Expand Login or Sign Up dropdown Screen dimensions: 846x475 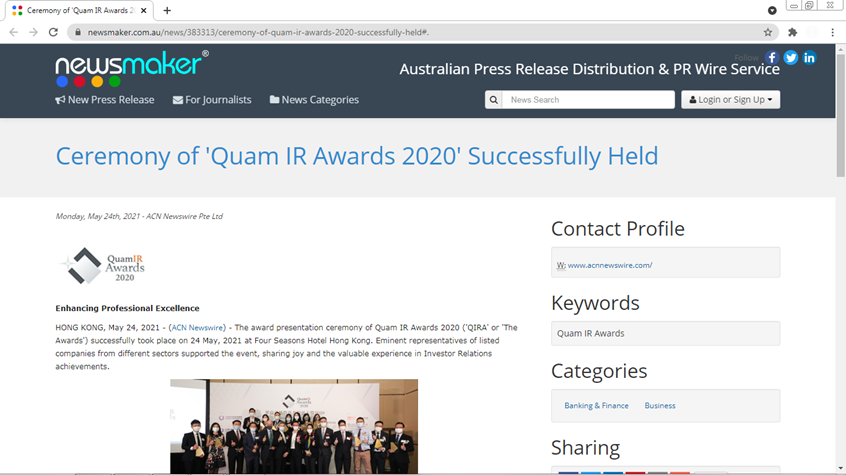731,100
